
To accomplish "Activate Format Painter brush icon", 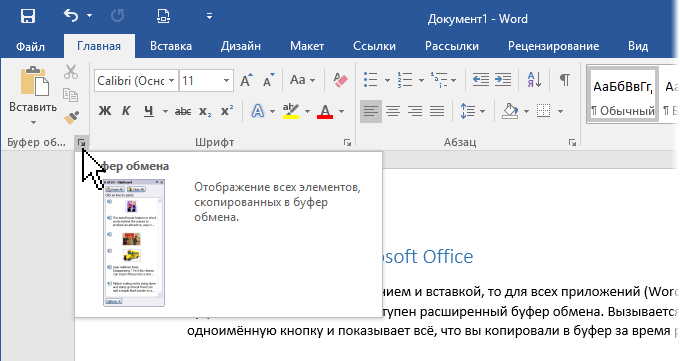I will (x=71, y=117).
